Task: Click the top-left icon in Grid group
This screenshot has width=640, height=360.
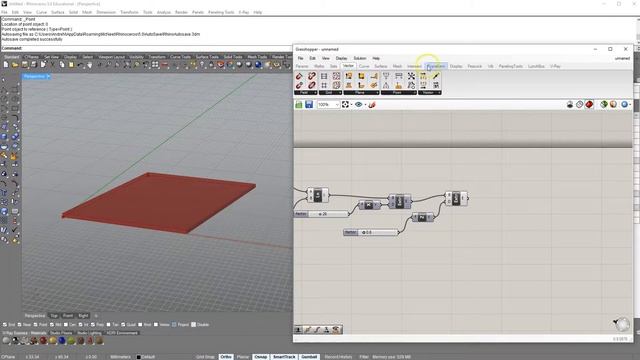Action: pyautogui.click(x=324, y=76)
